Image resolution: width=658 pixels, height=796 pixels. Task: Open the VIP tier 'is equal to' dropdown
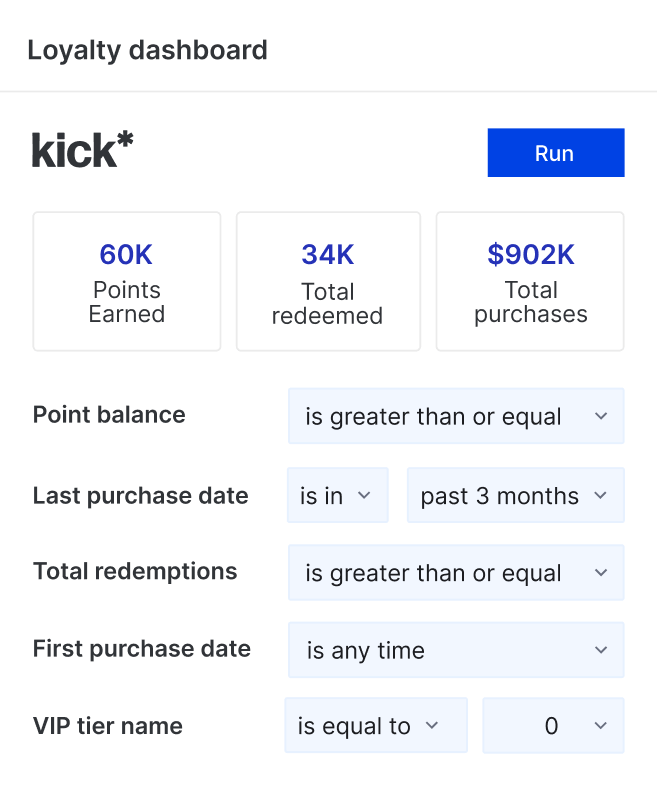point(376,726)
